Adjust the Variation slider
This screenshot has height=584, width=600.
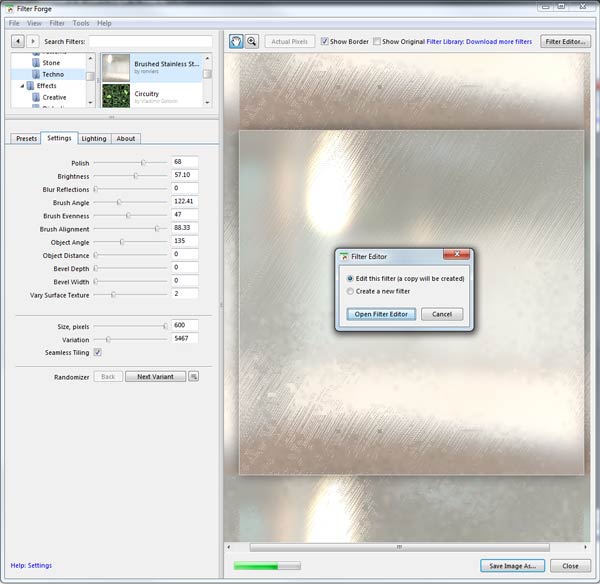[x=108, y=339]
